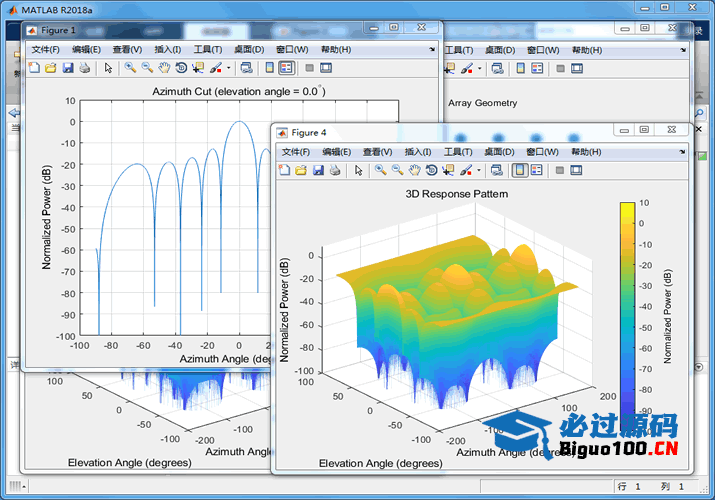Select Brush data tool in Figure 1
This screenshot has height=500, width=715.
(x=216, y=68)
